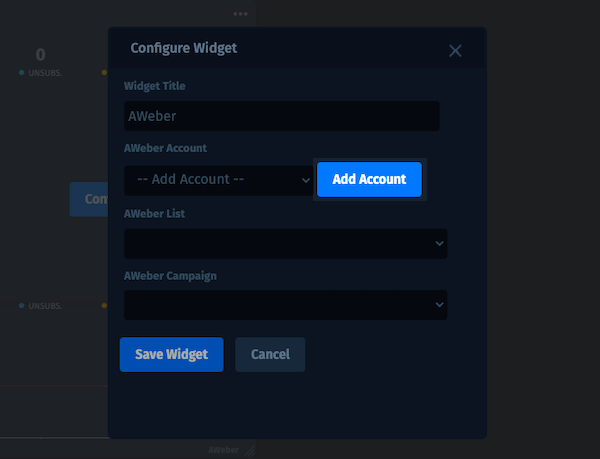Viewport: 600px width, 459px height.
Task: Click the AWeber List label
Action: pyautogui.click(x=154, y=213)
